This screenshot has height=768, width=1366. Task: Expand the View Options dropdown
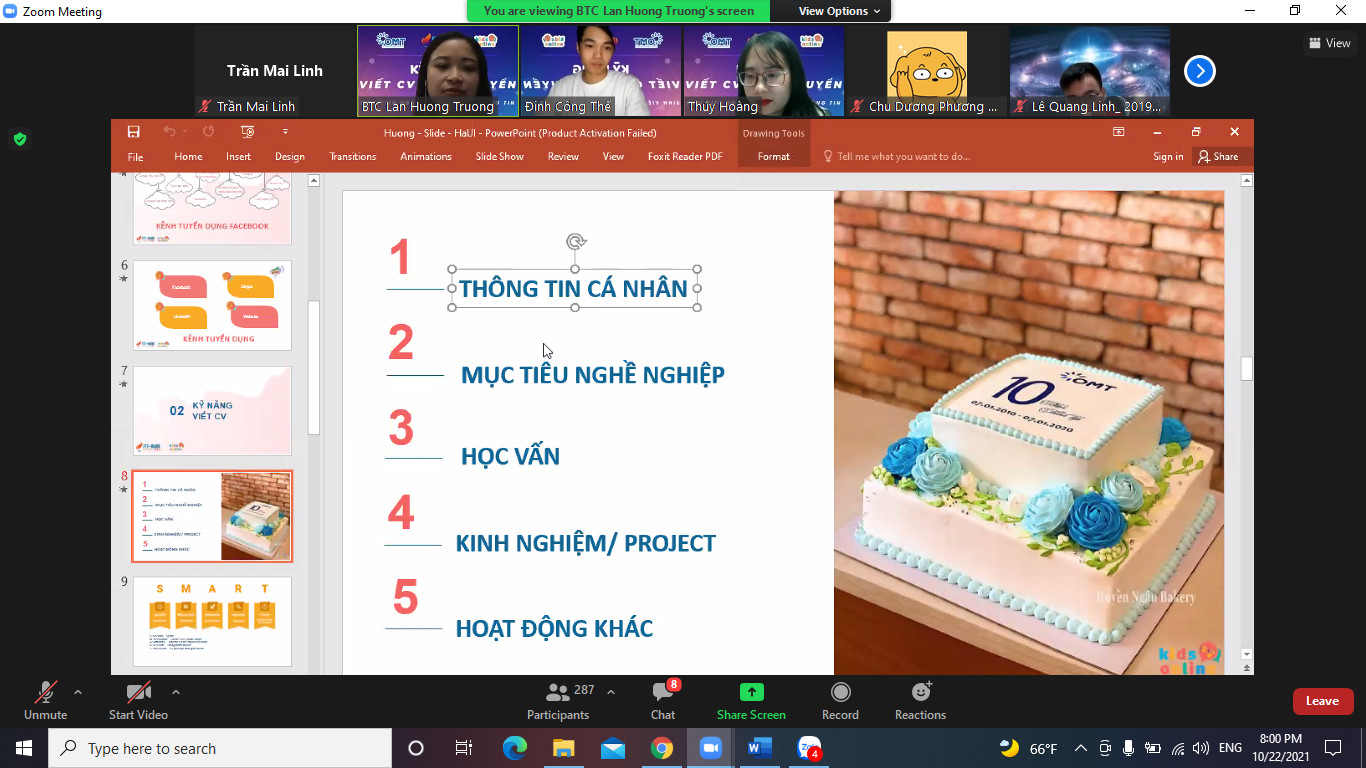[x=839, y=11]
